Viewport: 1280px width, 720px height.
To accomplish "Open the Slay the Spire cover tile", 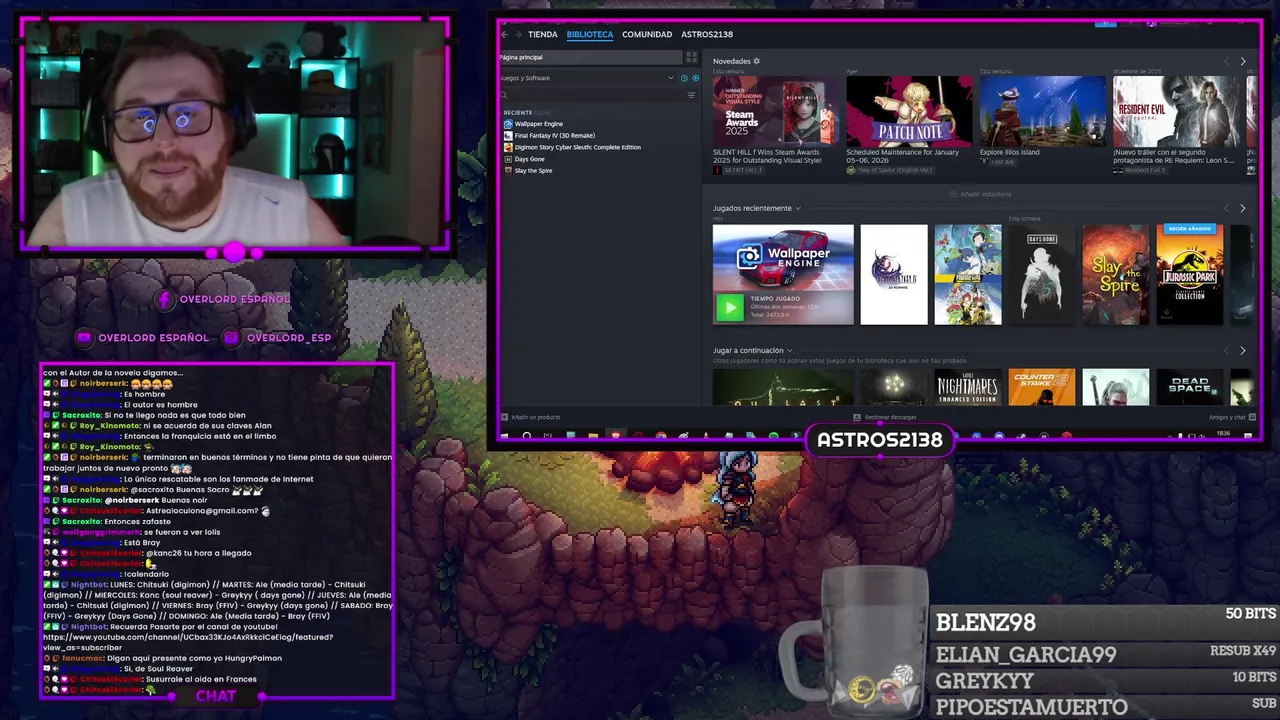I will (x=1116, y=275).
